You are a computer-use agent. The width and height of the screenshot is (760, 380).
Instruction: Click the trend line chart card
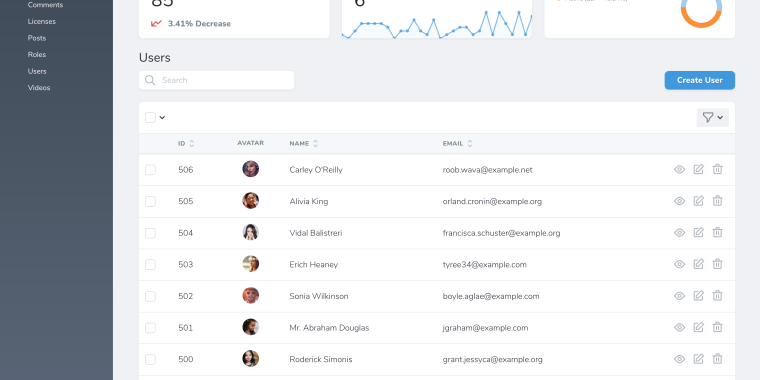point(437,18)
